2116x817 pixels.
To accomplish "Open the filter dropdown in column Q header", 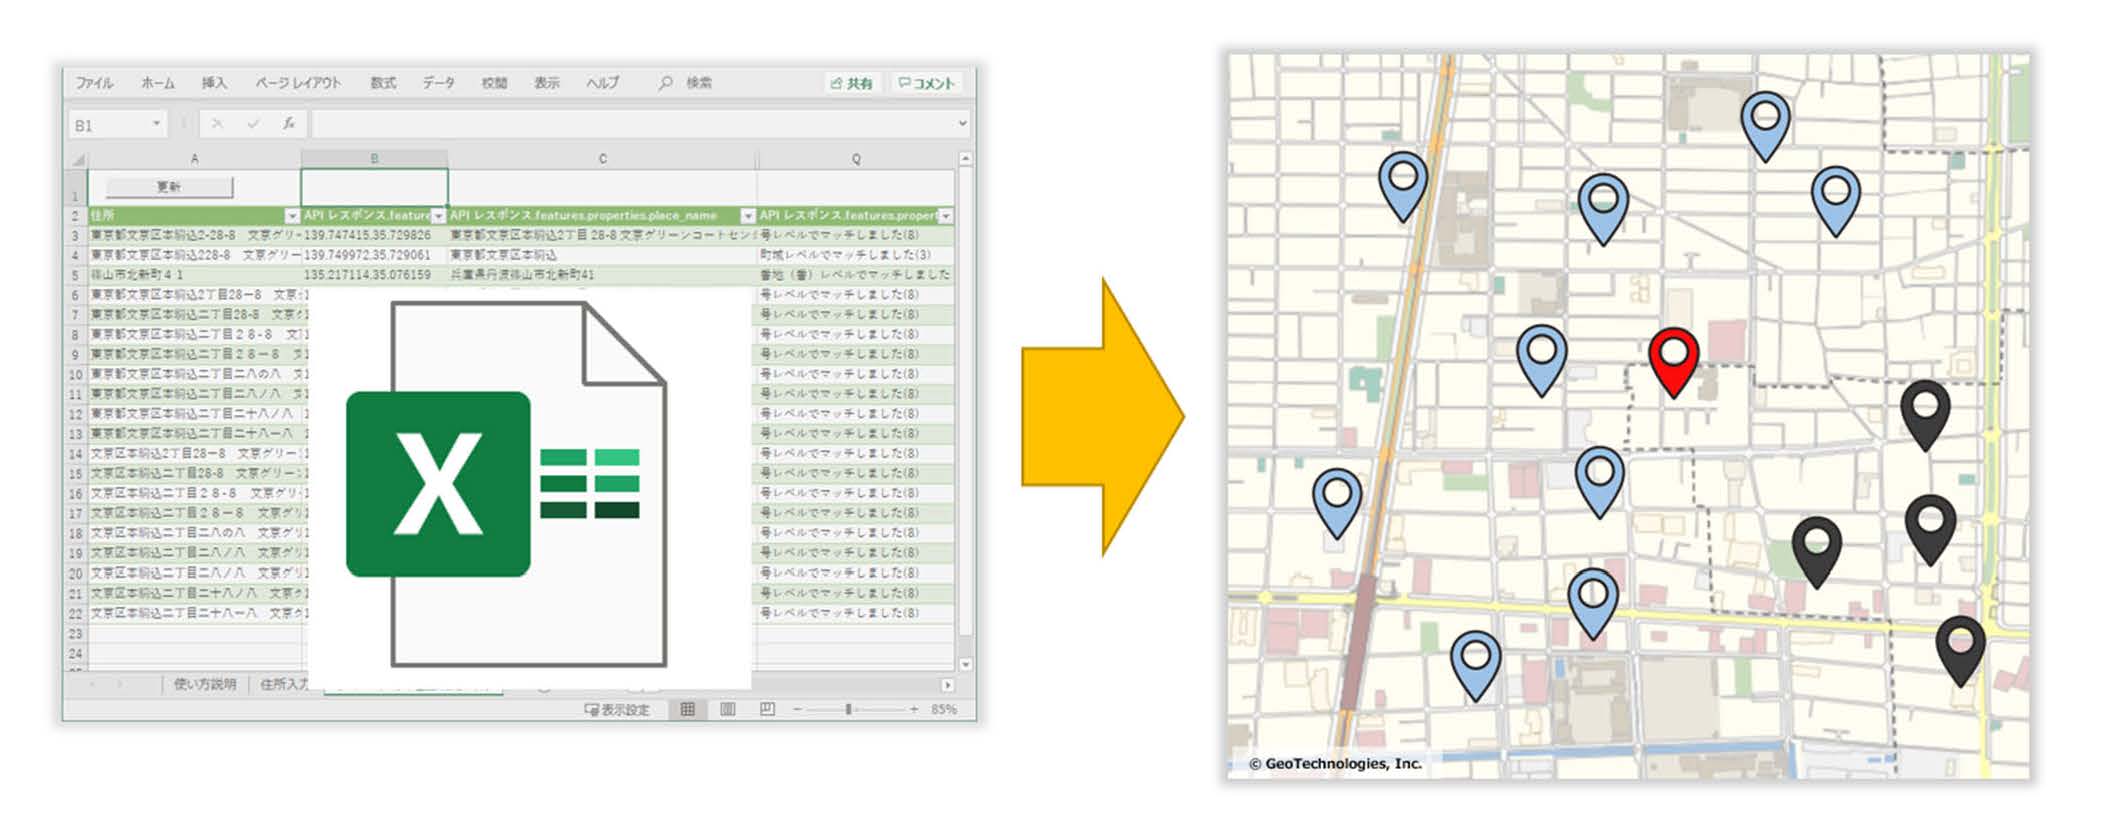I will (946, 216).
